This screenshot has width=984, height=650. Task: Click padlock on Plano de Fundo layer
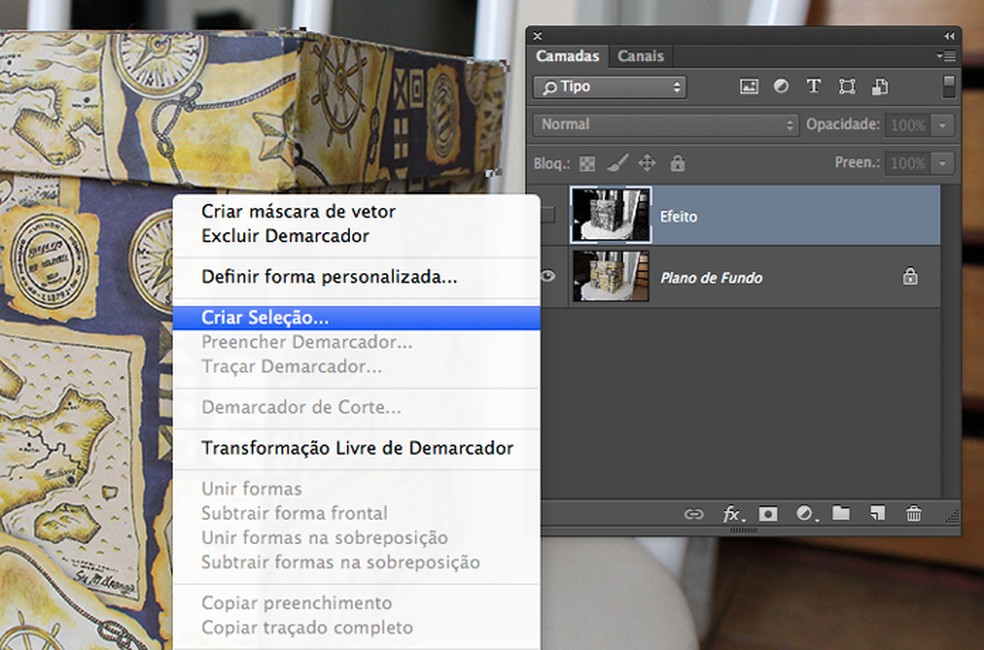910,276
